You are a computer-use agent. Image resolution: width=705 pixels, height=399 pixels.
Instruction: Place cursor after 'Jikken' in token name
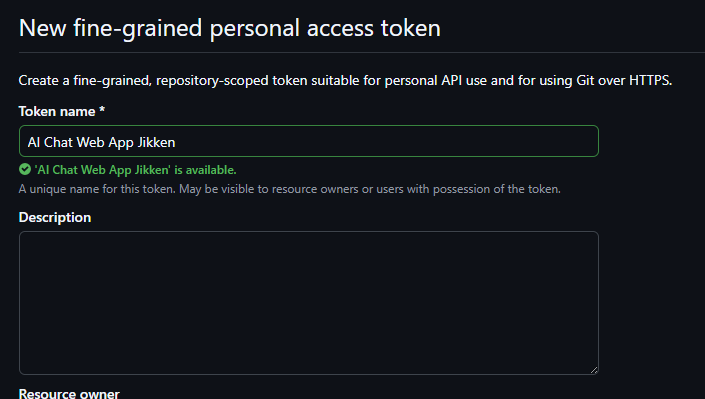coord(176,142)
